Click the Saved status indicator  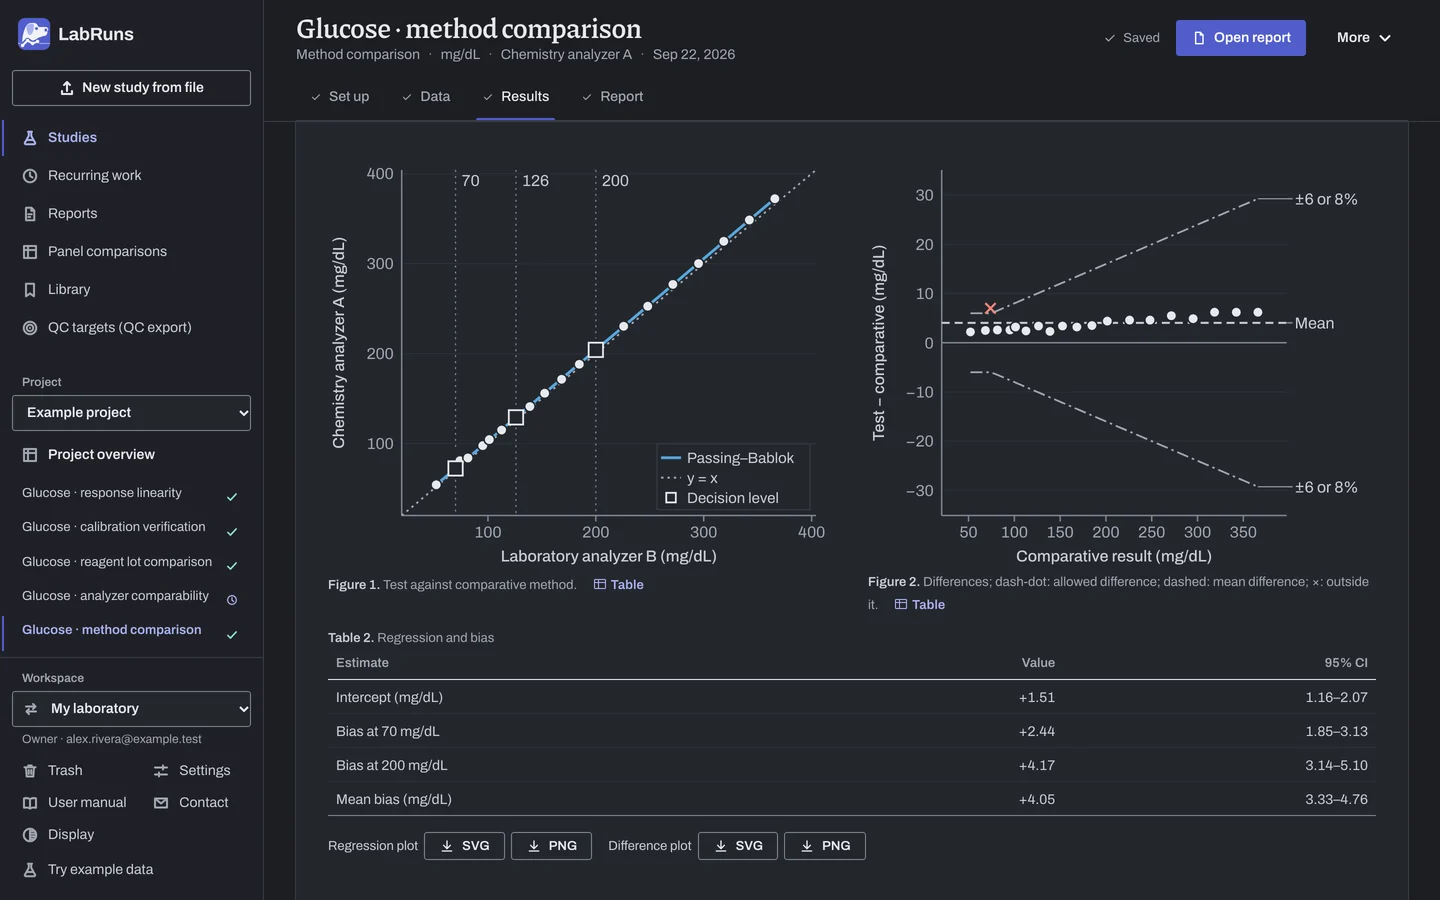[x=1132, y=38]
